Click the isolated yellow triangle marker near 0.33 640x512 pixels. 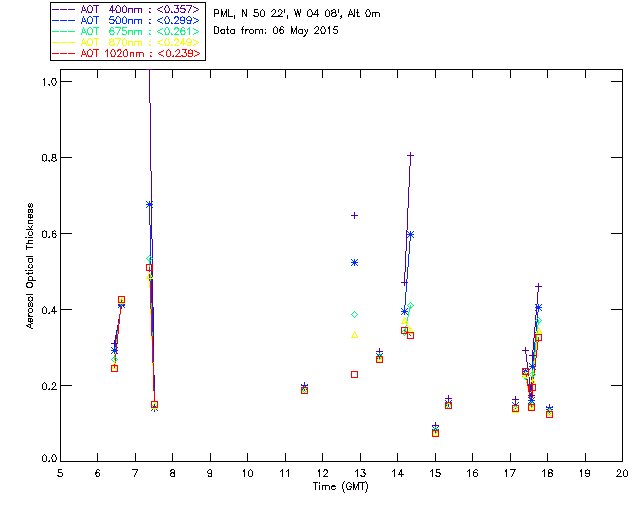354,334
